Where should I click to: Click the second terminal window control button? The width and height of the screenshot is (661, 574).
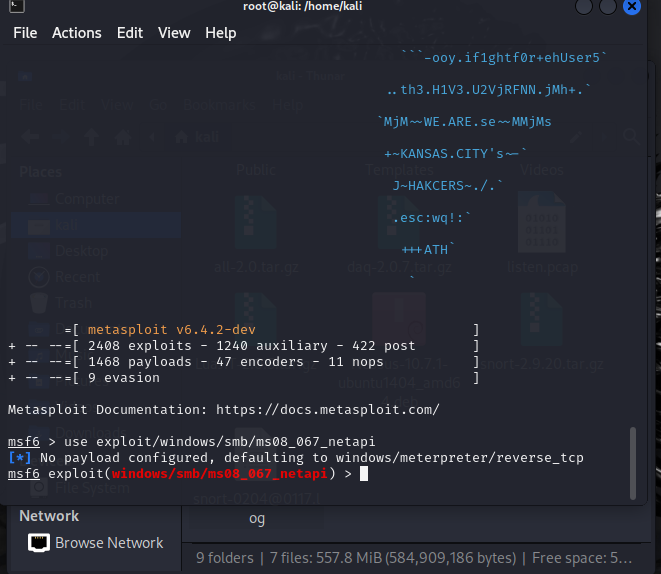[608, 6]
